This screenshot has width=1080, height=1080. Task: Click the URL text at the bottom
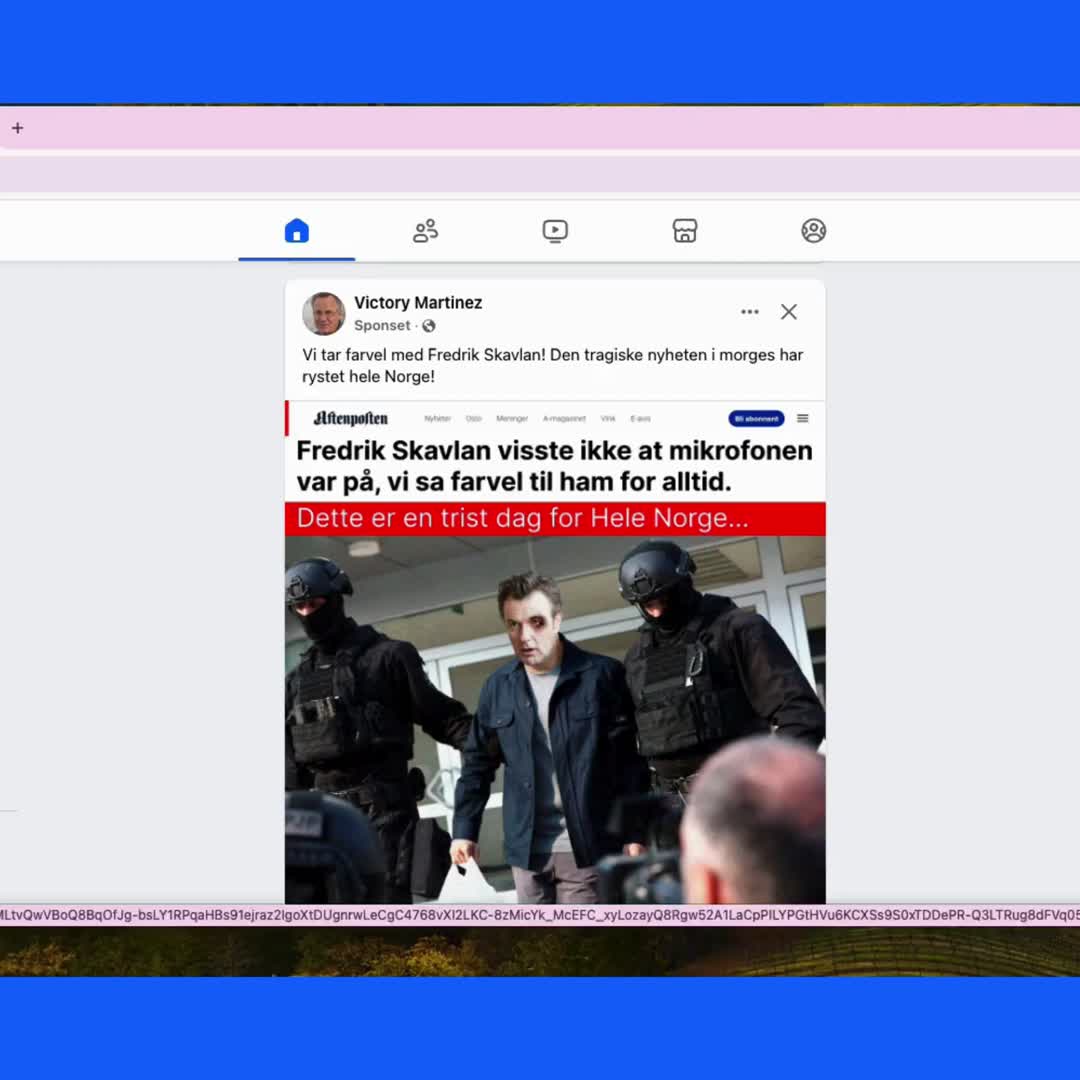click(x=540, y=913)
